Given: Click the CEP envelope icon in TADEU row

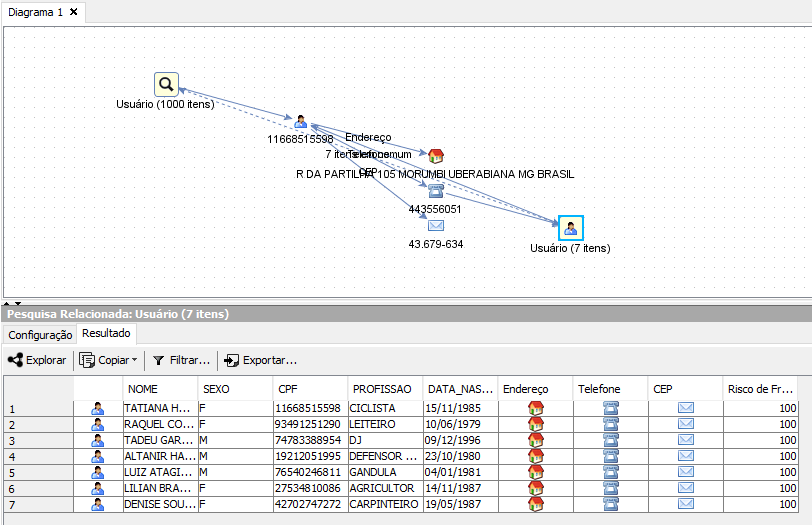Looking at the screenshot, I should pyautogui.click(x=686, y=440).
